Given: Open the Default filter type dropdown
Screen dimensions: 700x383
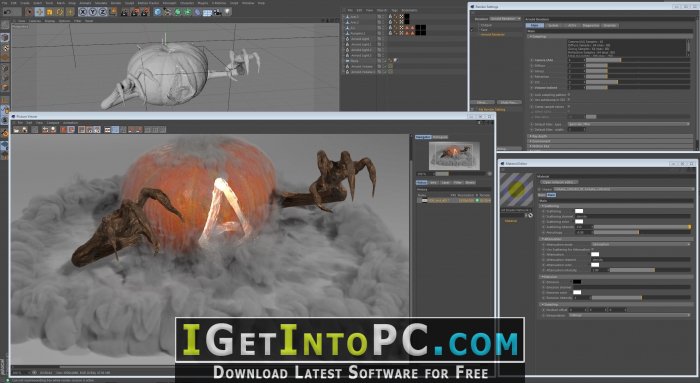Looking at the screenshot, I should point(629,124).
